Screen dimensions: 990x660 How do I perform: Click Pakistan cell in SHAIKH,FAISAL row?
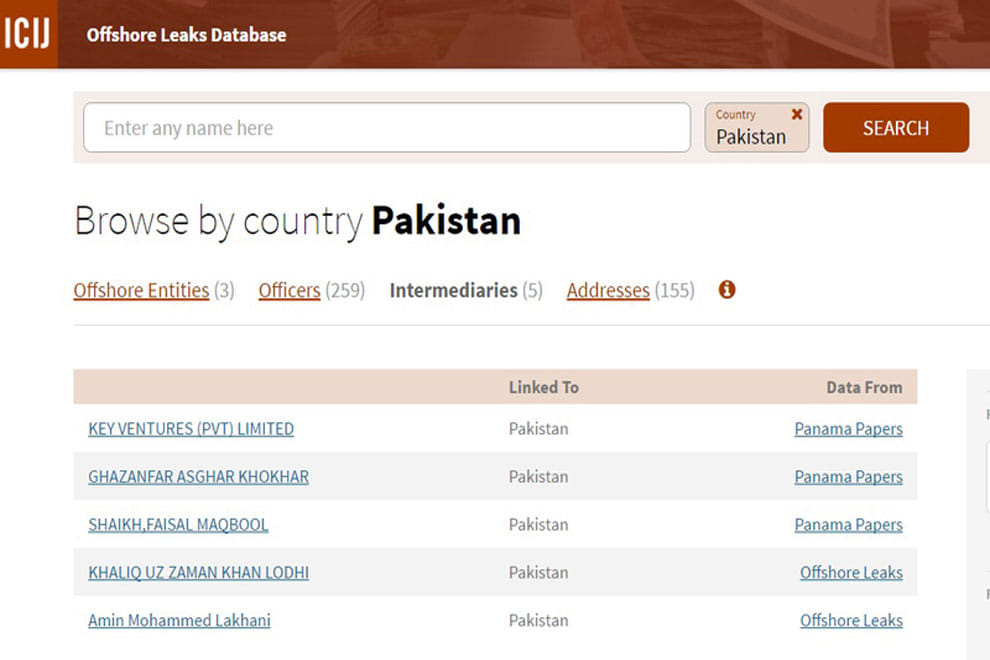pos(539,525)
